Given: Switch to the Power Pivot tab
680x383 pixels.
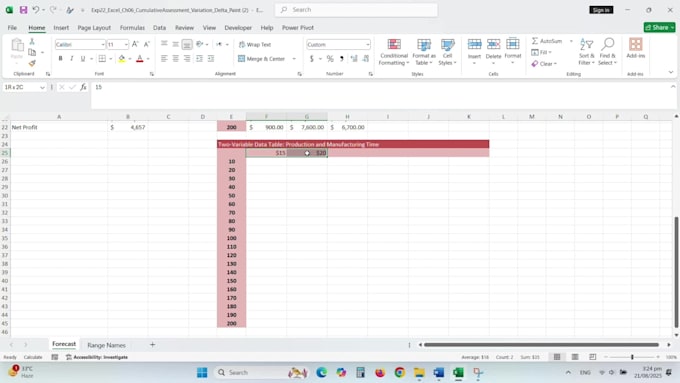Looking at the screenshot, I should (298, 27).
